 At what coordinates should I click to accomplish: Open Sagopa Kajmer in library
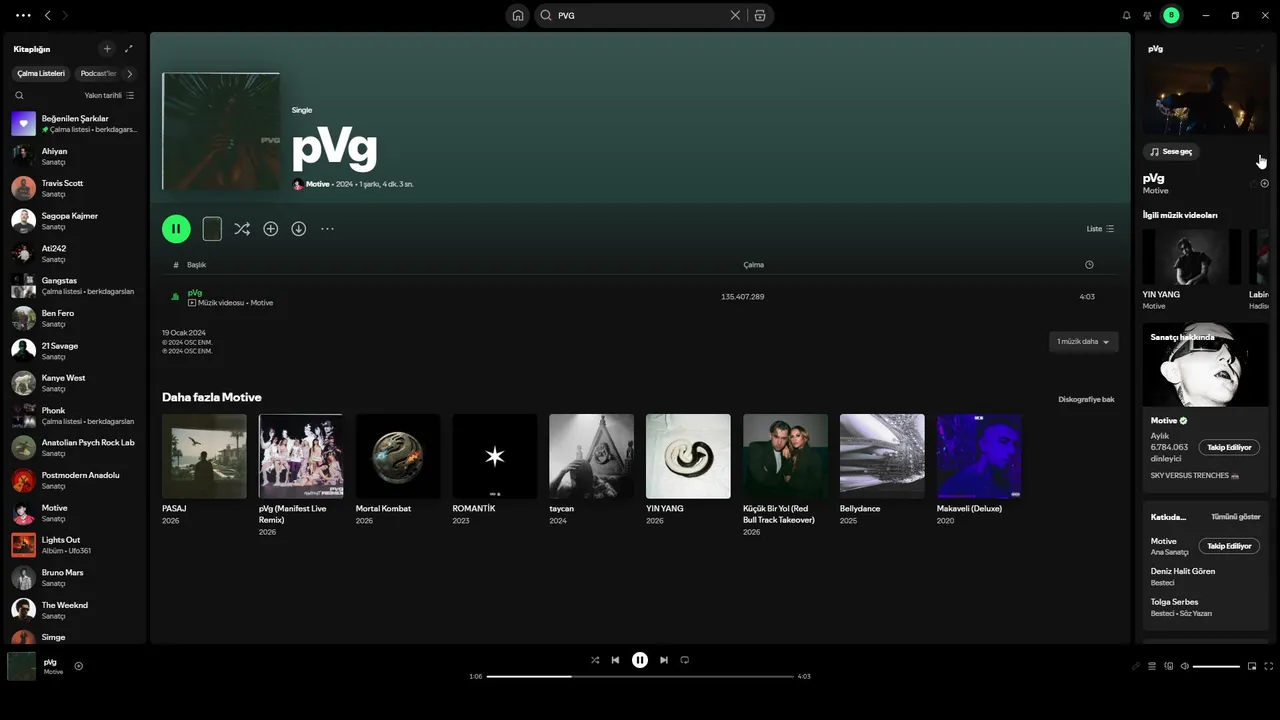tap(74, 221)
